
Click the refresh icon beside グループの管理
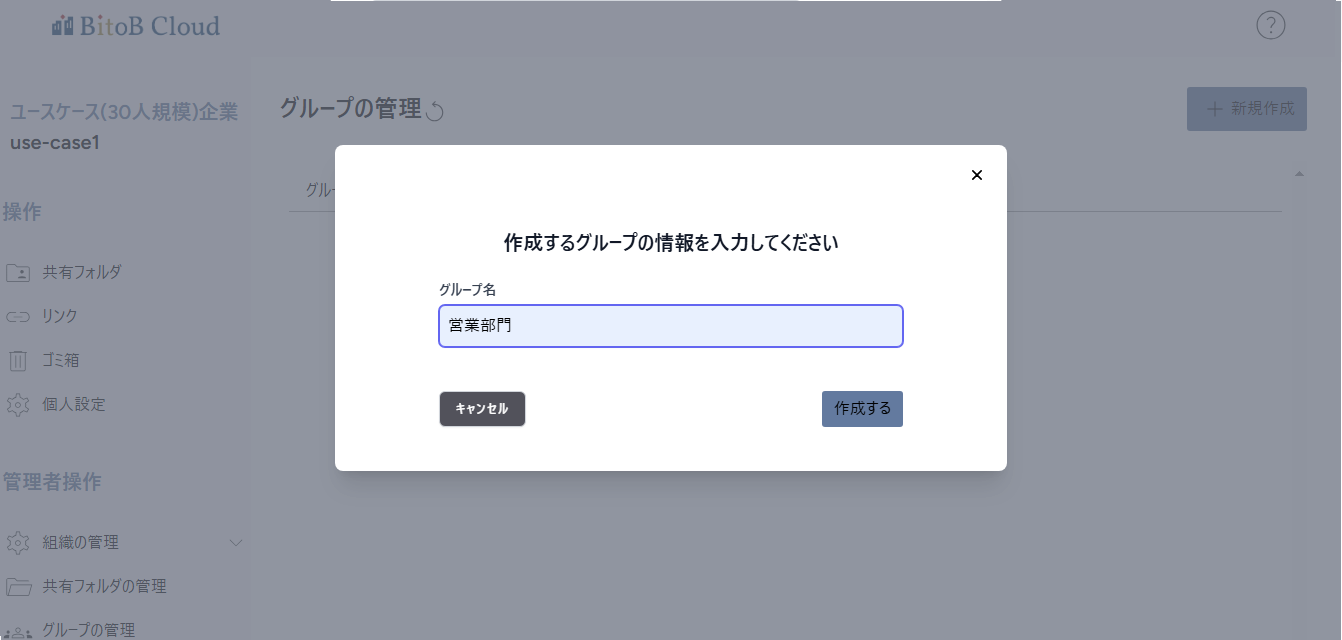click(435, 111)
